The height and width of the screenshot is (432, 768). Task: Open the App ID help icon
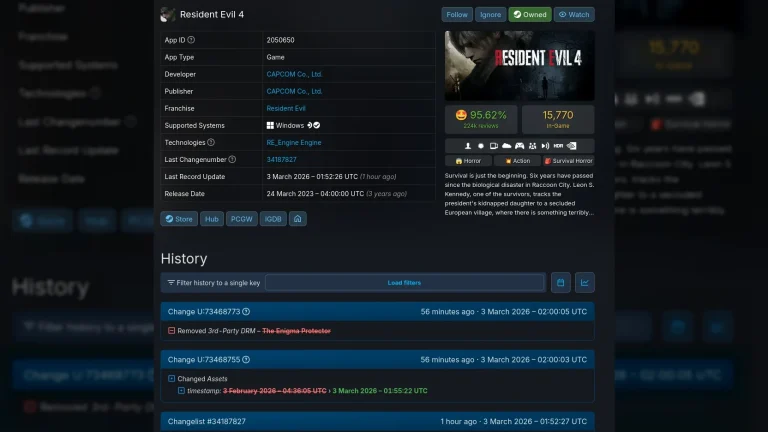coord(191,40)
